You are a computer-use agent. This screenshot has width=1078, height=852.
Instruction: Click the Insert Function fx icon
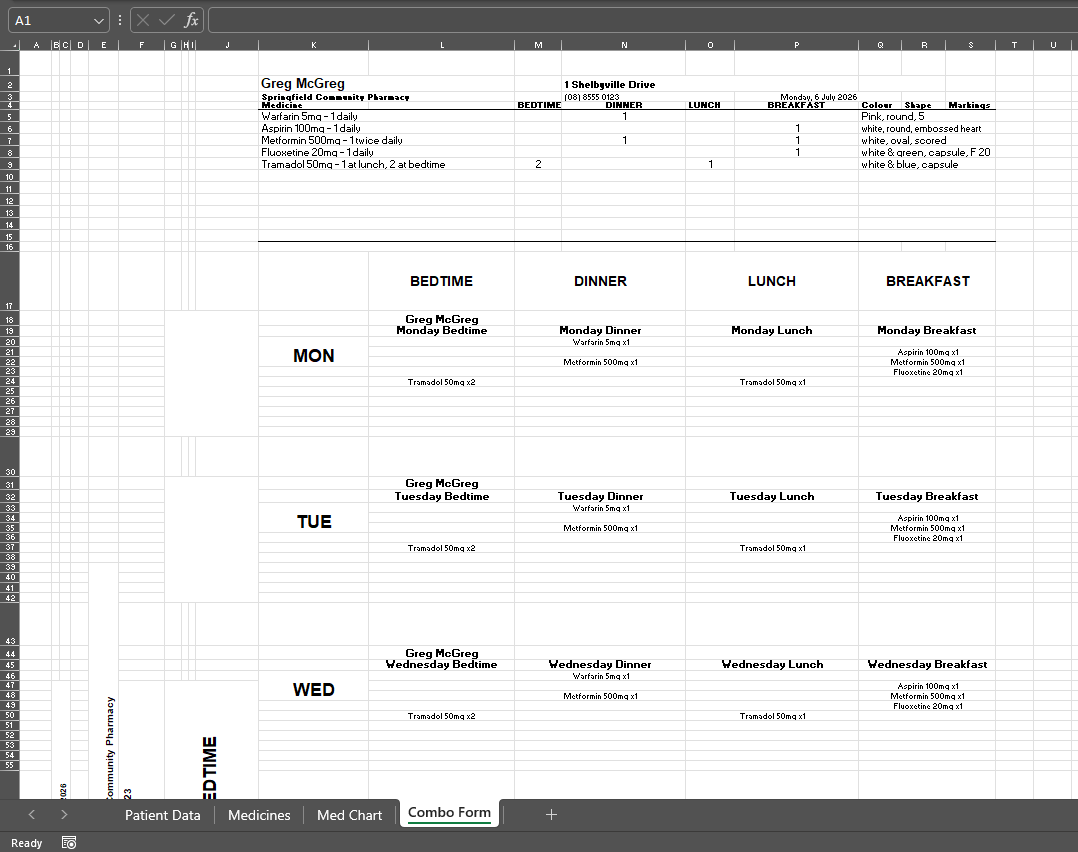[x=191, y=21]
